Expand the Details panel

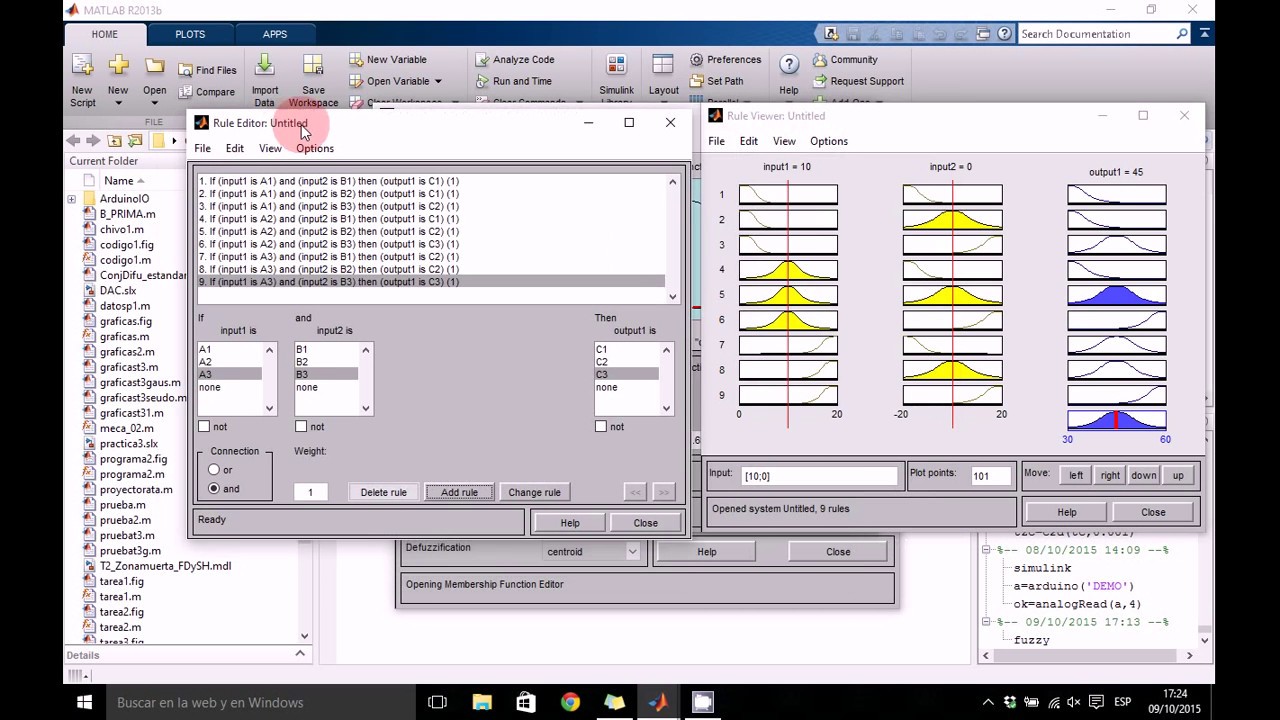coord(299,654)
